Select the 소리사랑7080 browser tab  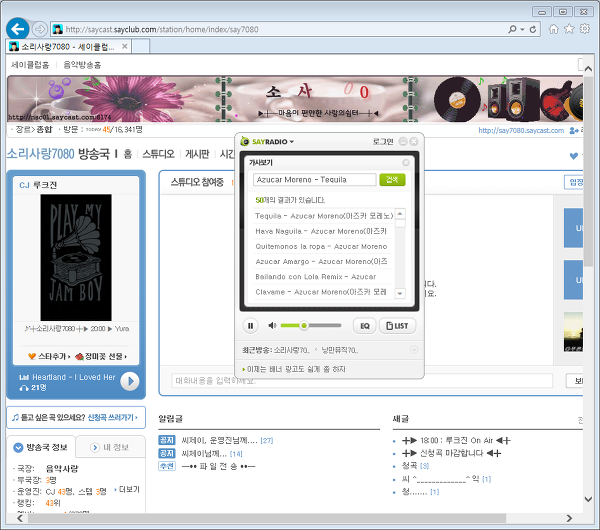pos(69,47)
